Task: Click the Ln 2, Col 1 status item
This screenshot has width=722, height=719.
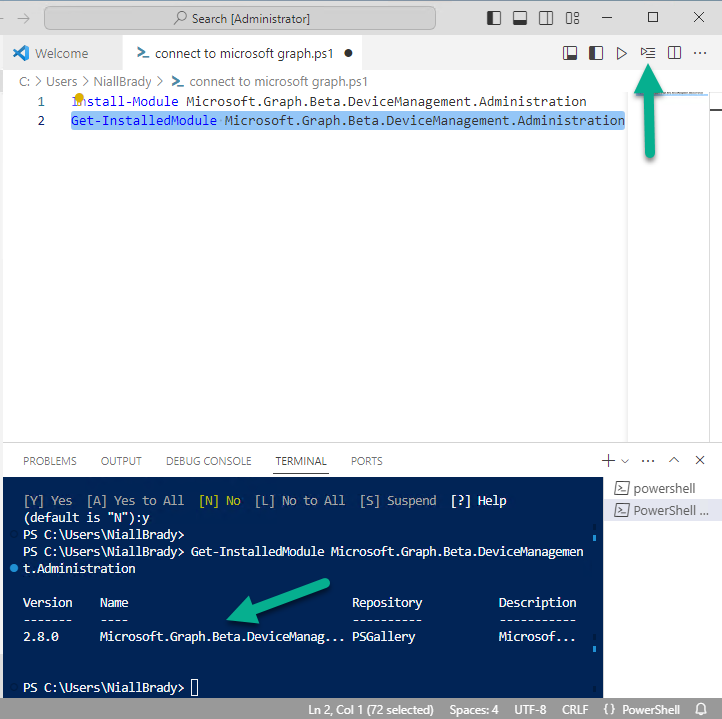Action: [371, 710]
